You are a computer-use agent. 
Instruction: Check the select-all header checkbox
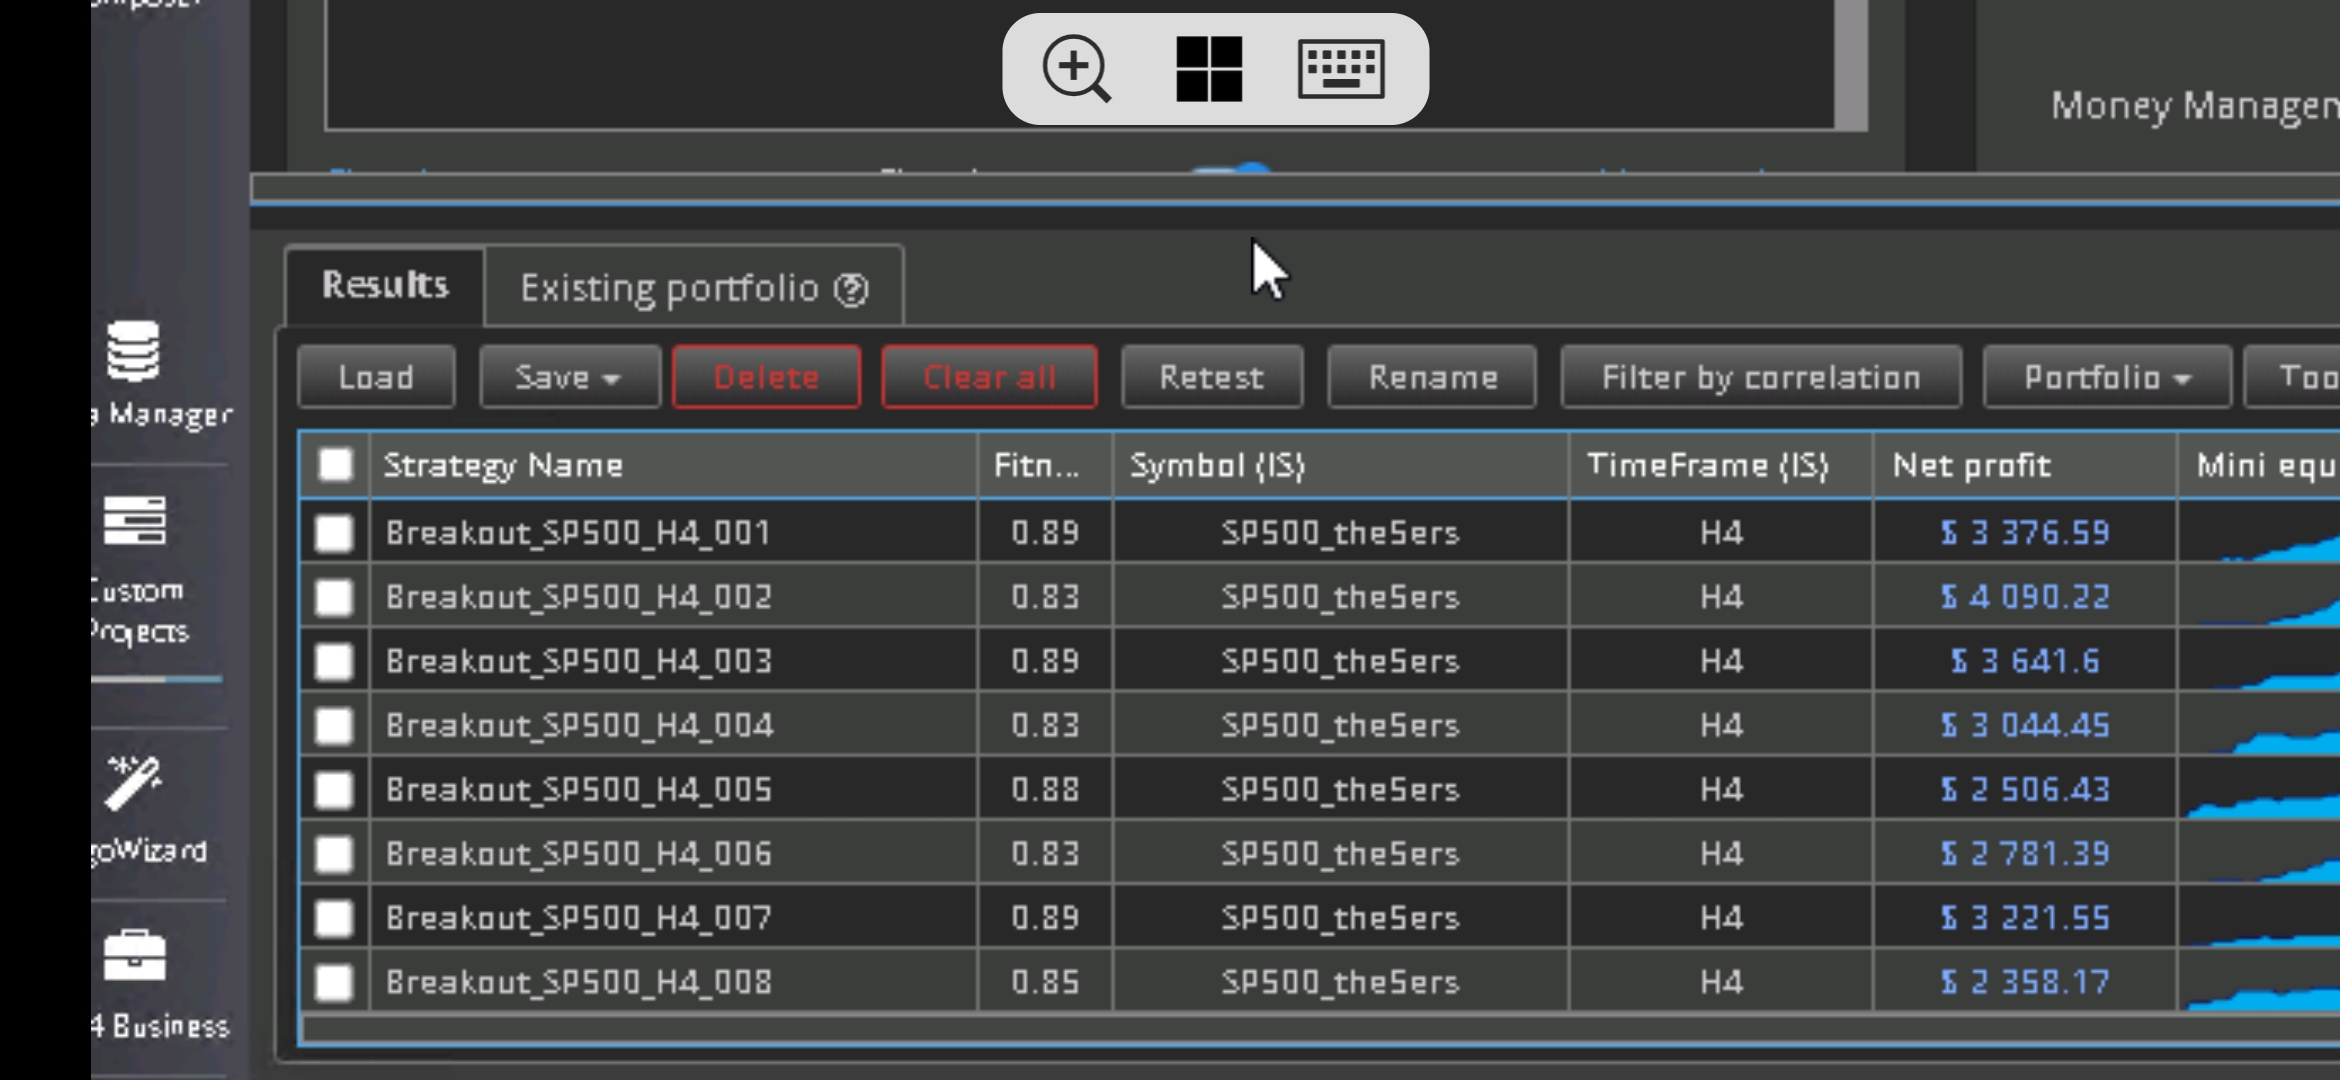pyautogui.click(x=335, y=465)
